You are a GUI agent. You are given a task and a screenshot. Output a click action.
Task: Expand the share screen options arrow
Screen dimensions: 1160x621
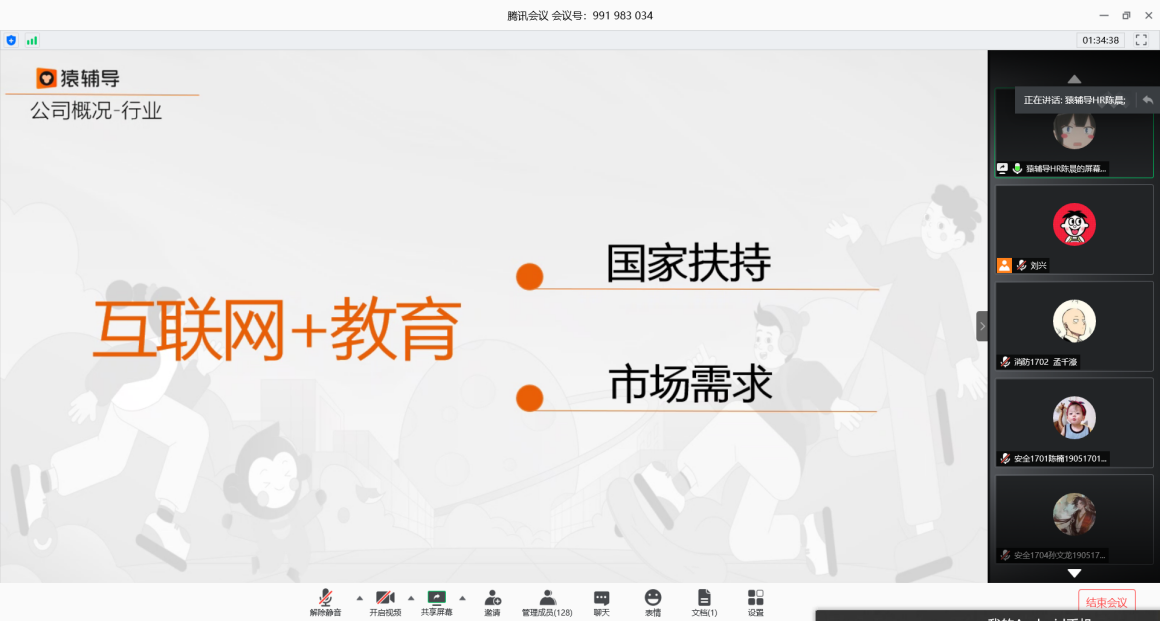(x=462, y=598)
